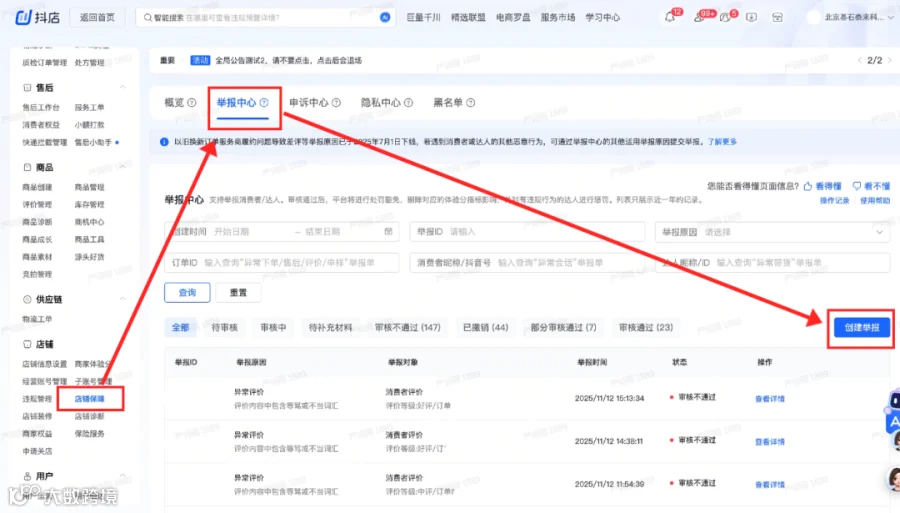Click the calendar icon in date field
900x513 pixels.
click(389, 231)
